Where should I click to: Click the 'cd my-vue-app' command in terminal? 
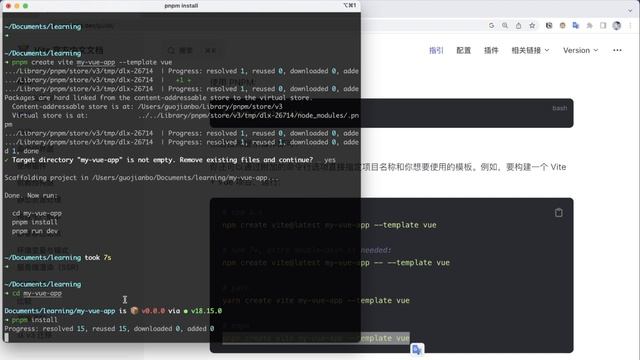37,293
